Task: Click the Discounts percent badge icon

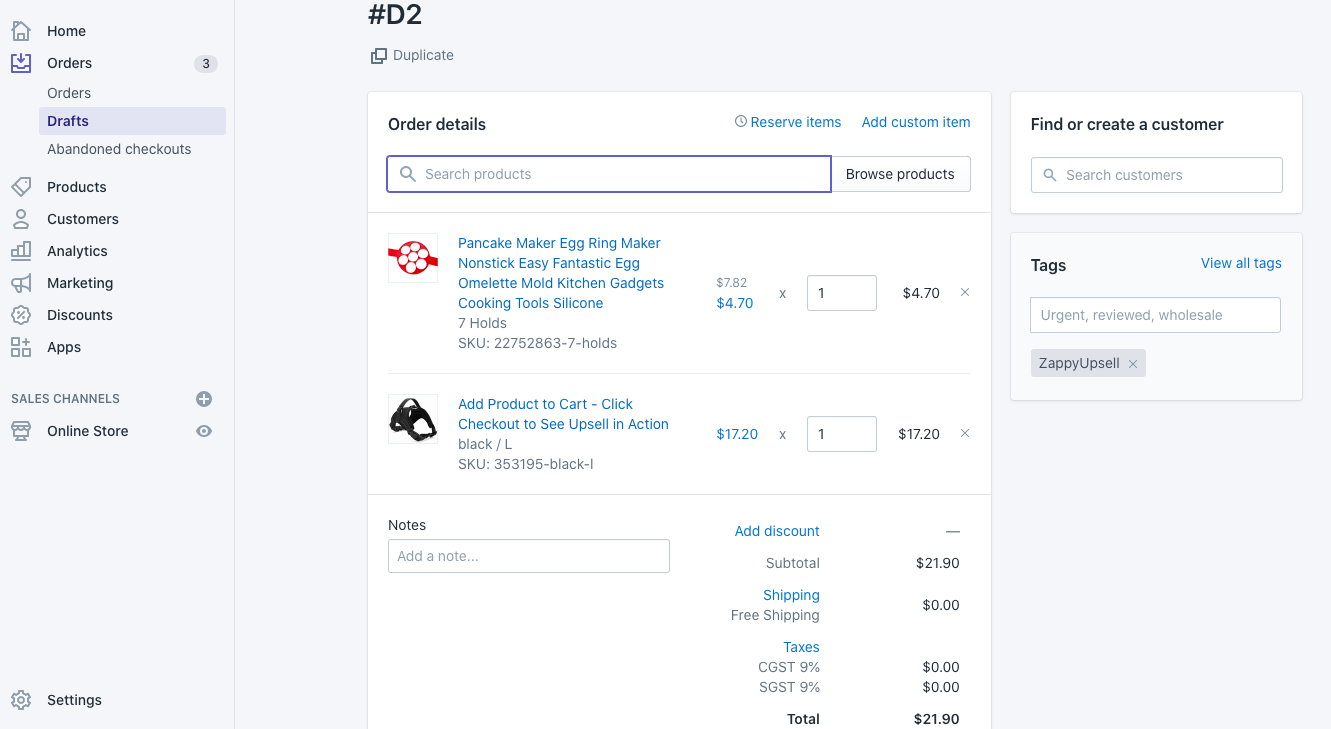Action: pyautogui.click(x=21, y=315)
